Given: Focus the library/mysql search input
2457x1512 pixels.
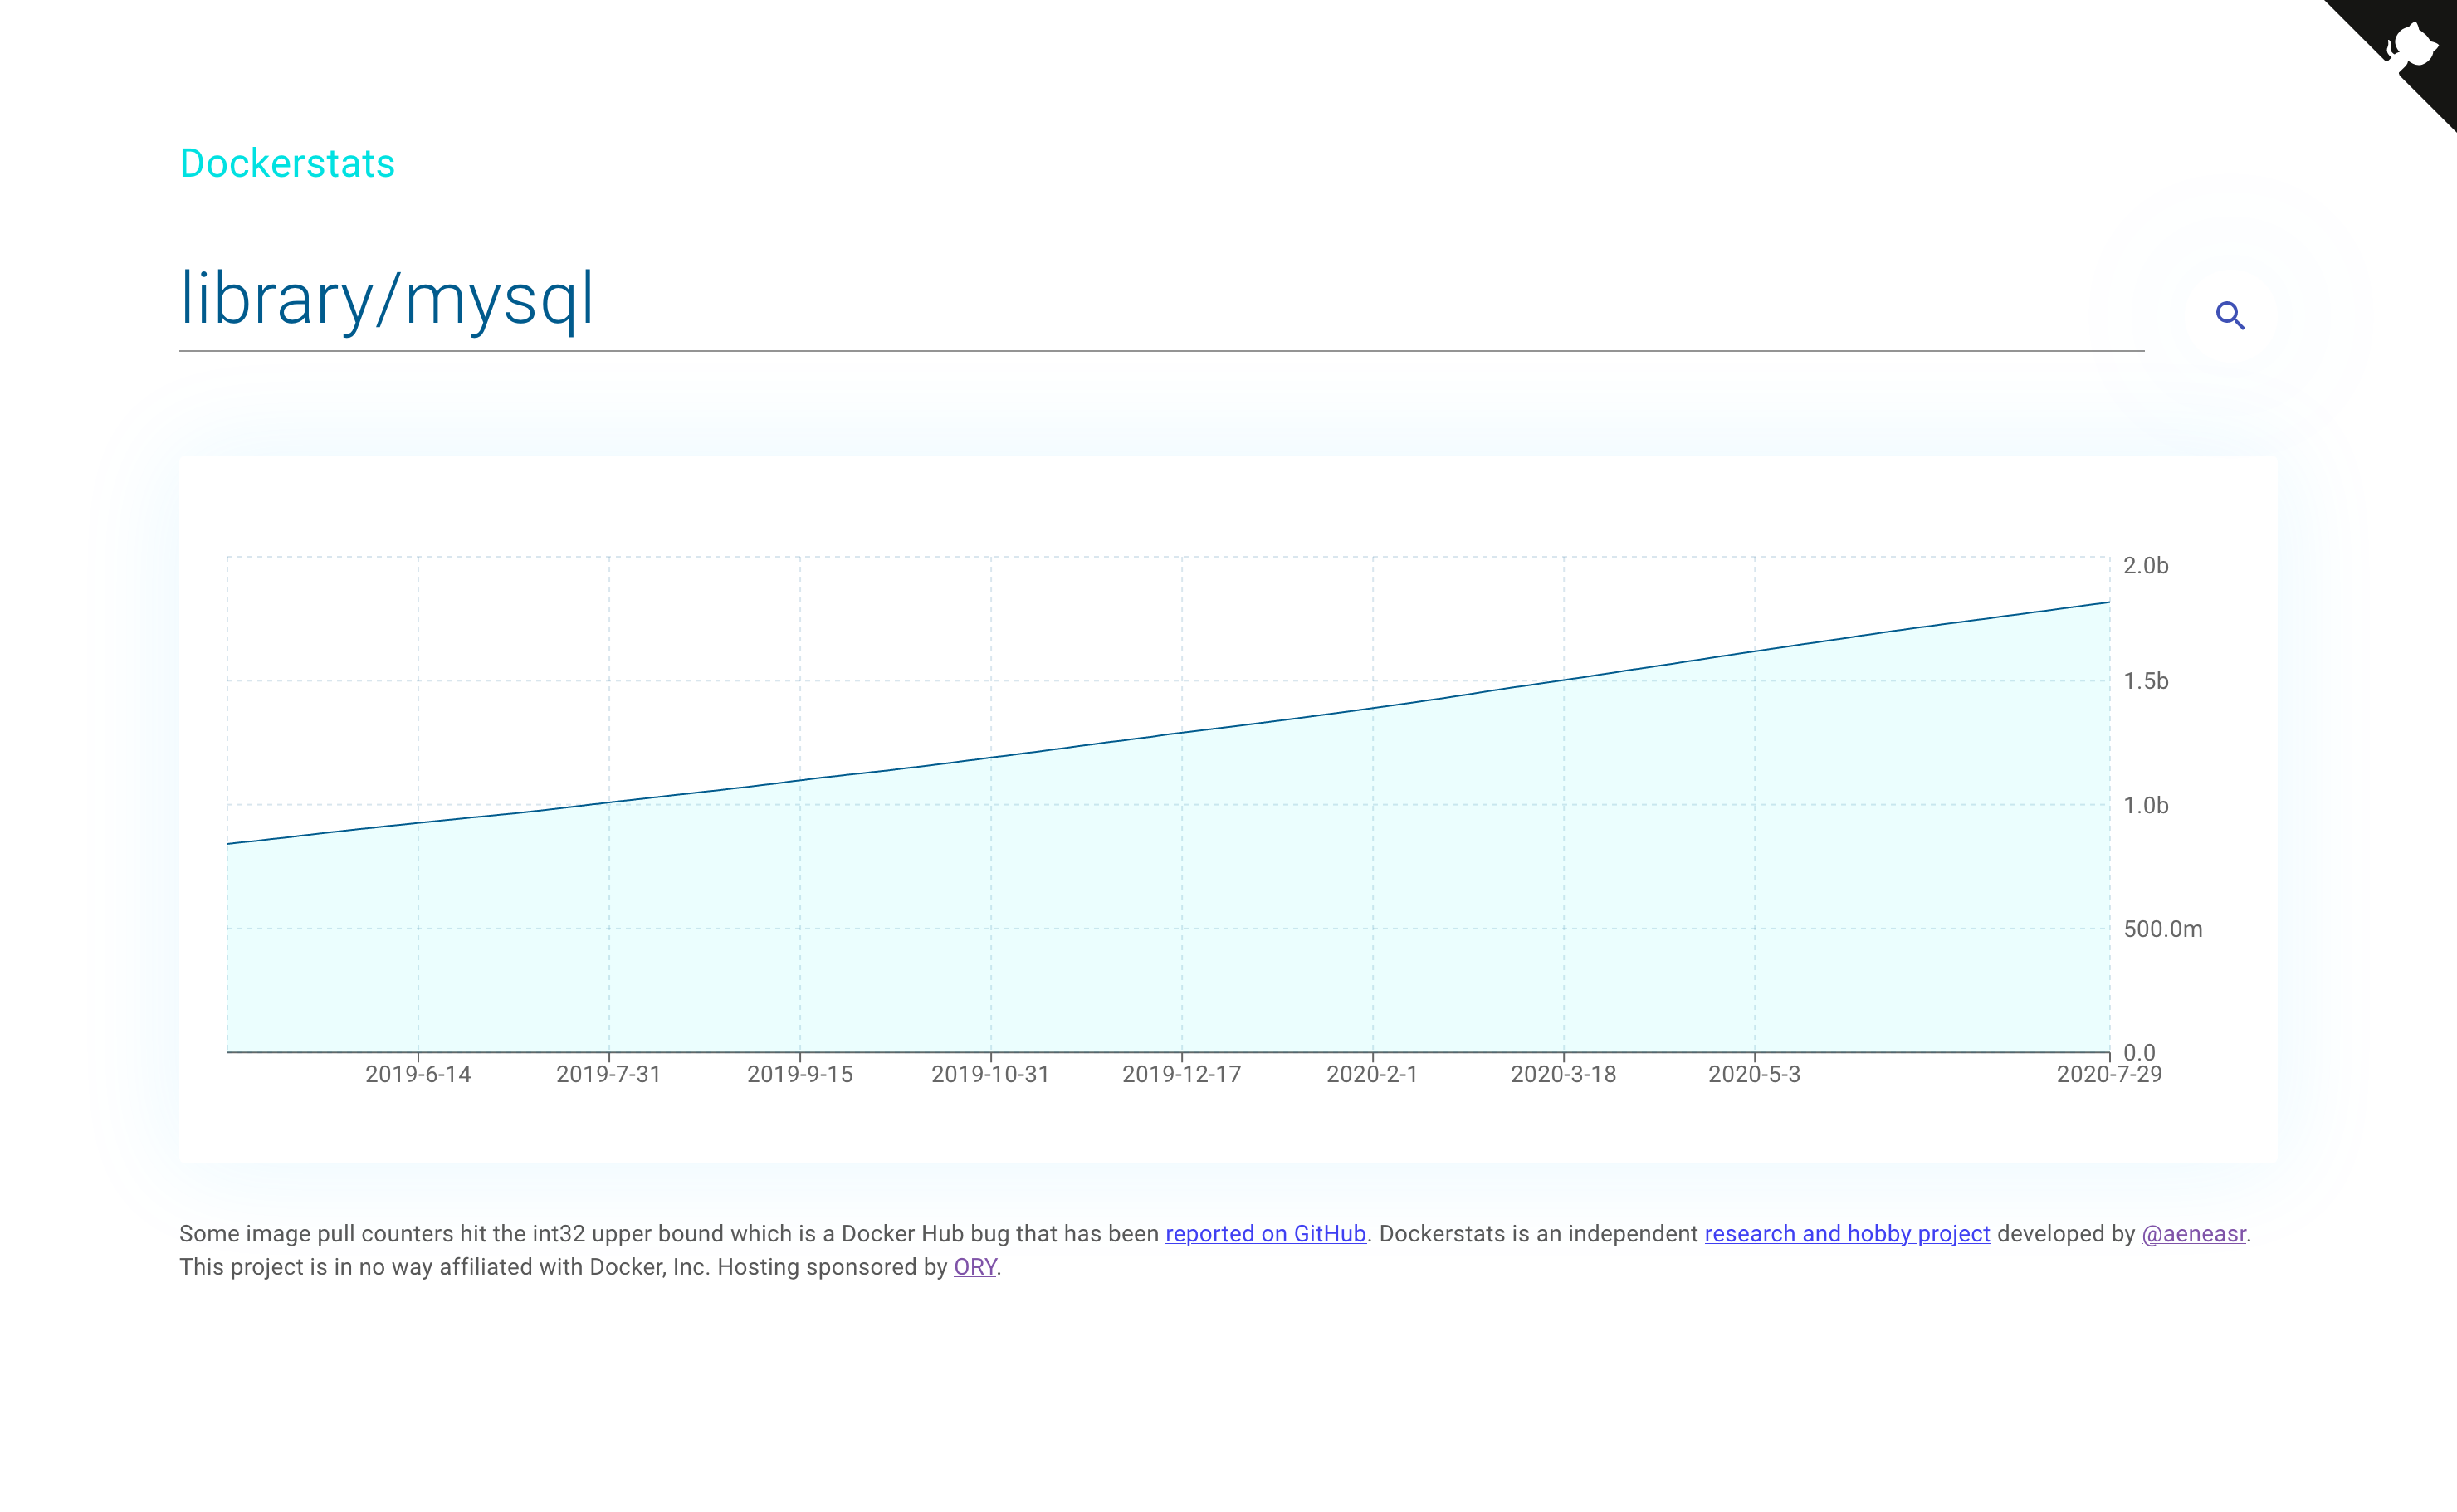Looking at the screenshot, I should (x=1160, y=299).
